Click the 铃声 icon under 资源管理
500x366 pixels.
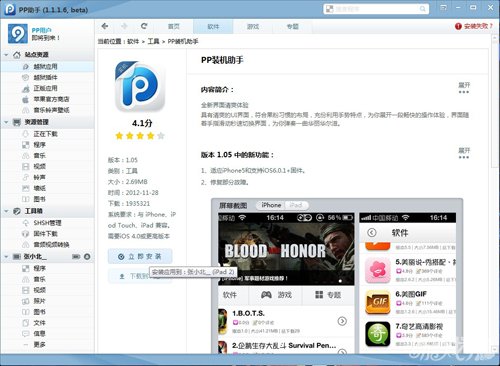26,177
